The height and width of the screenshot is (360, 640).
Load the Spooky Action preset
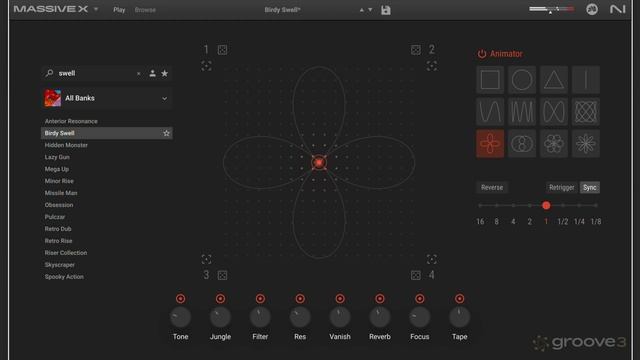coord(107,277)
